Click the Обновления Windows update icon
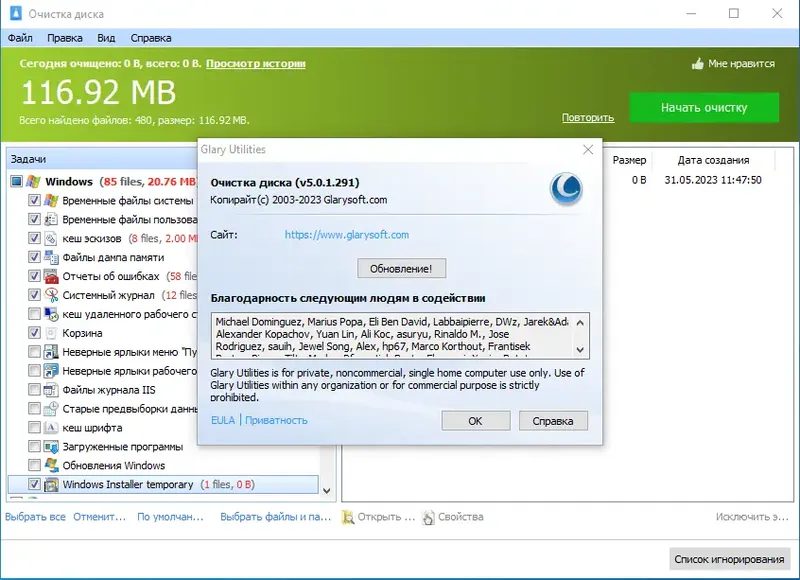 (50, 465)
